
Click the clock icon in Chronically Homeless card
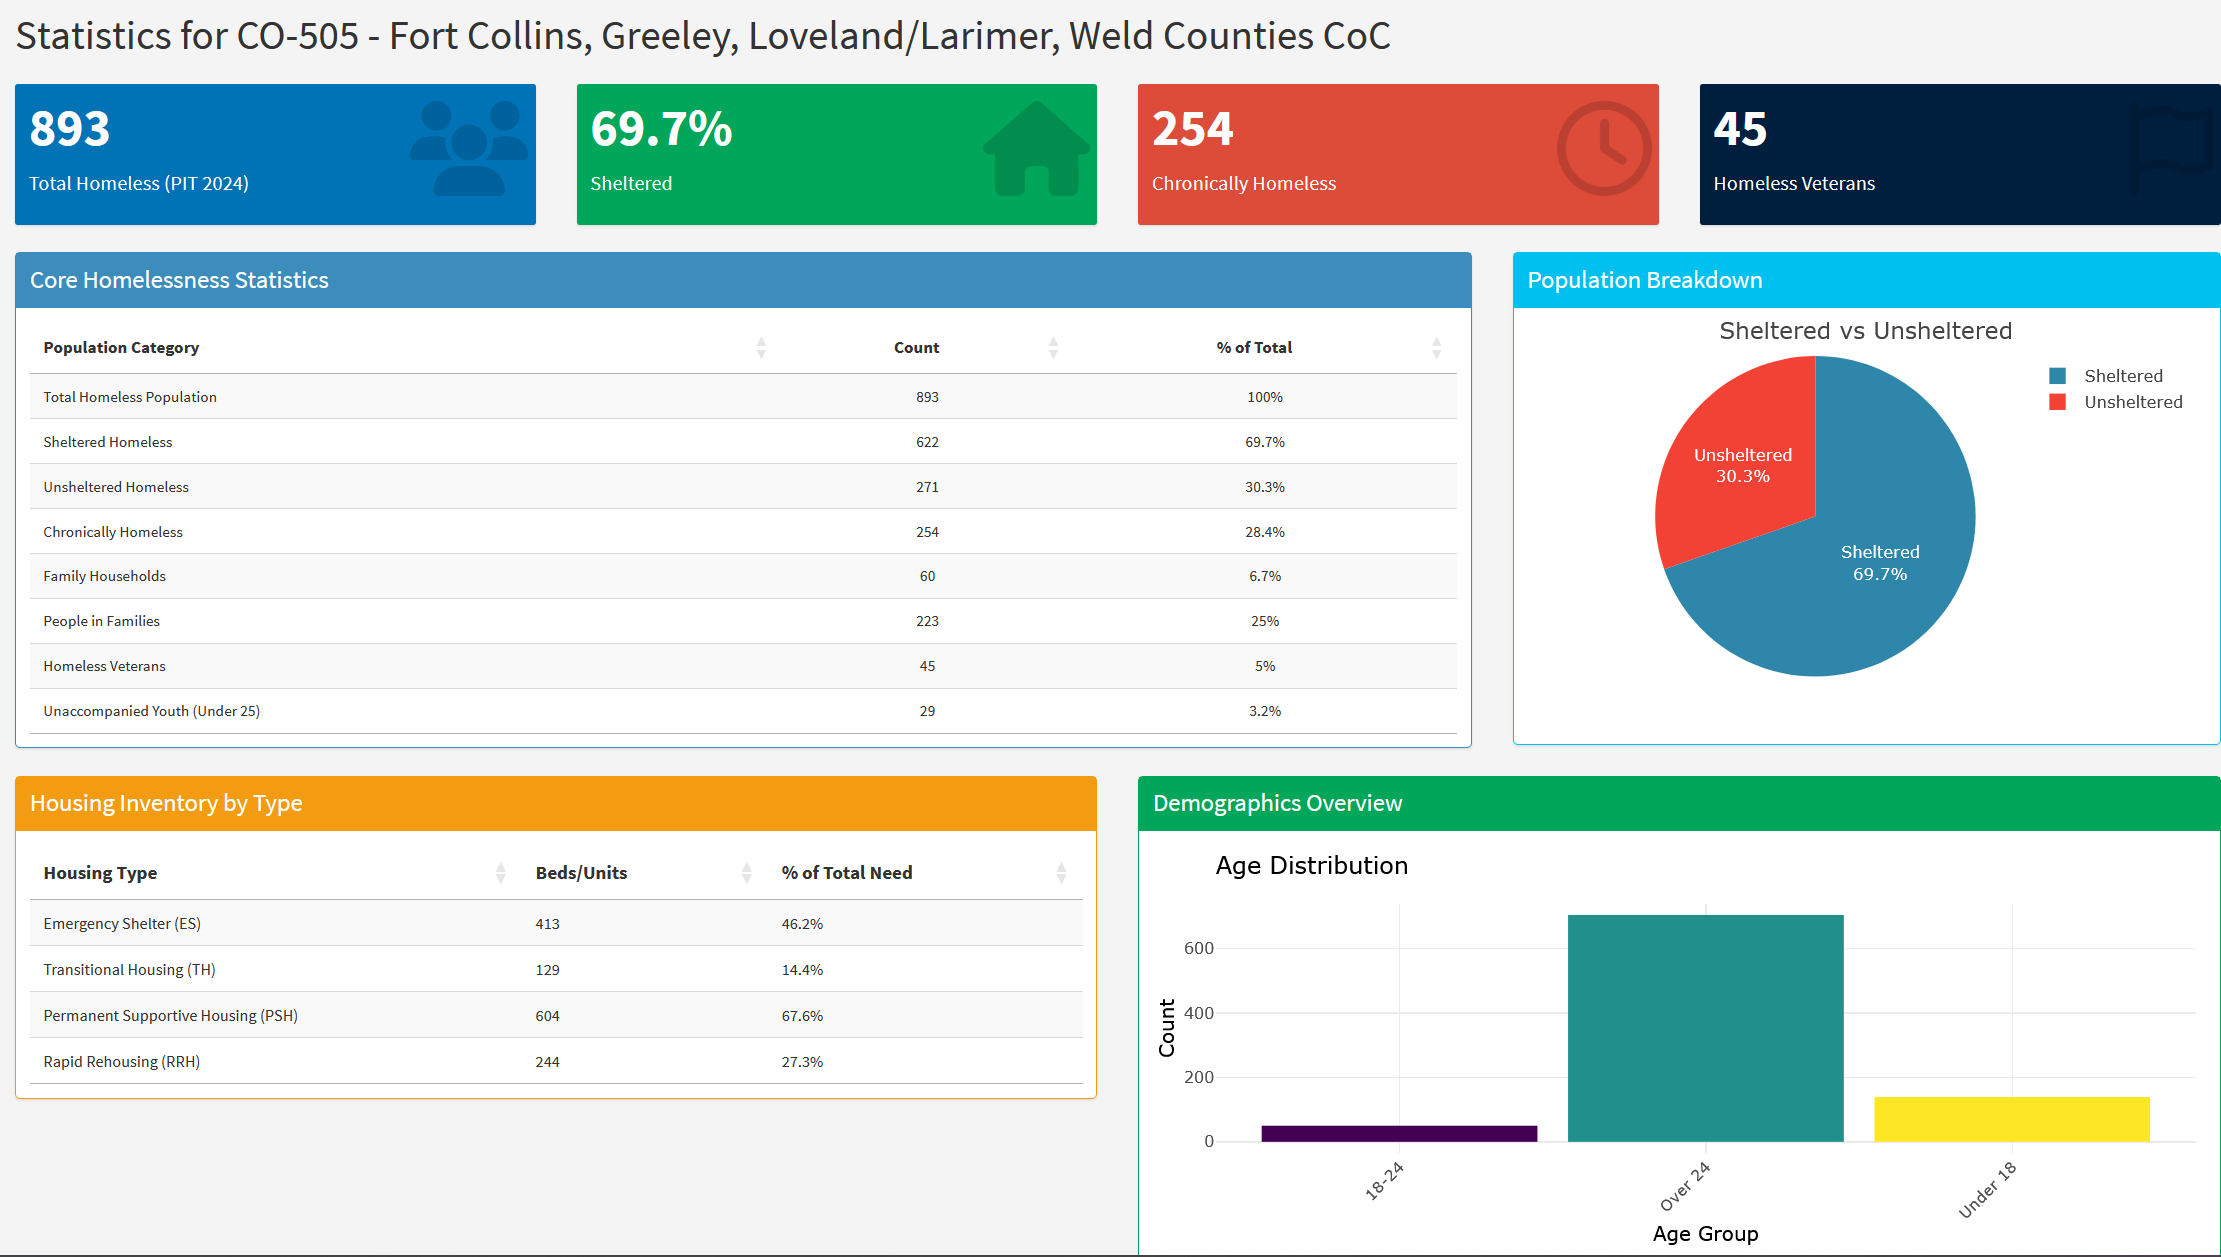[x=1604, y=148]
